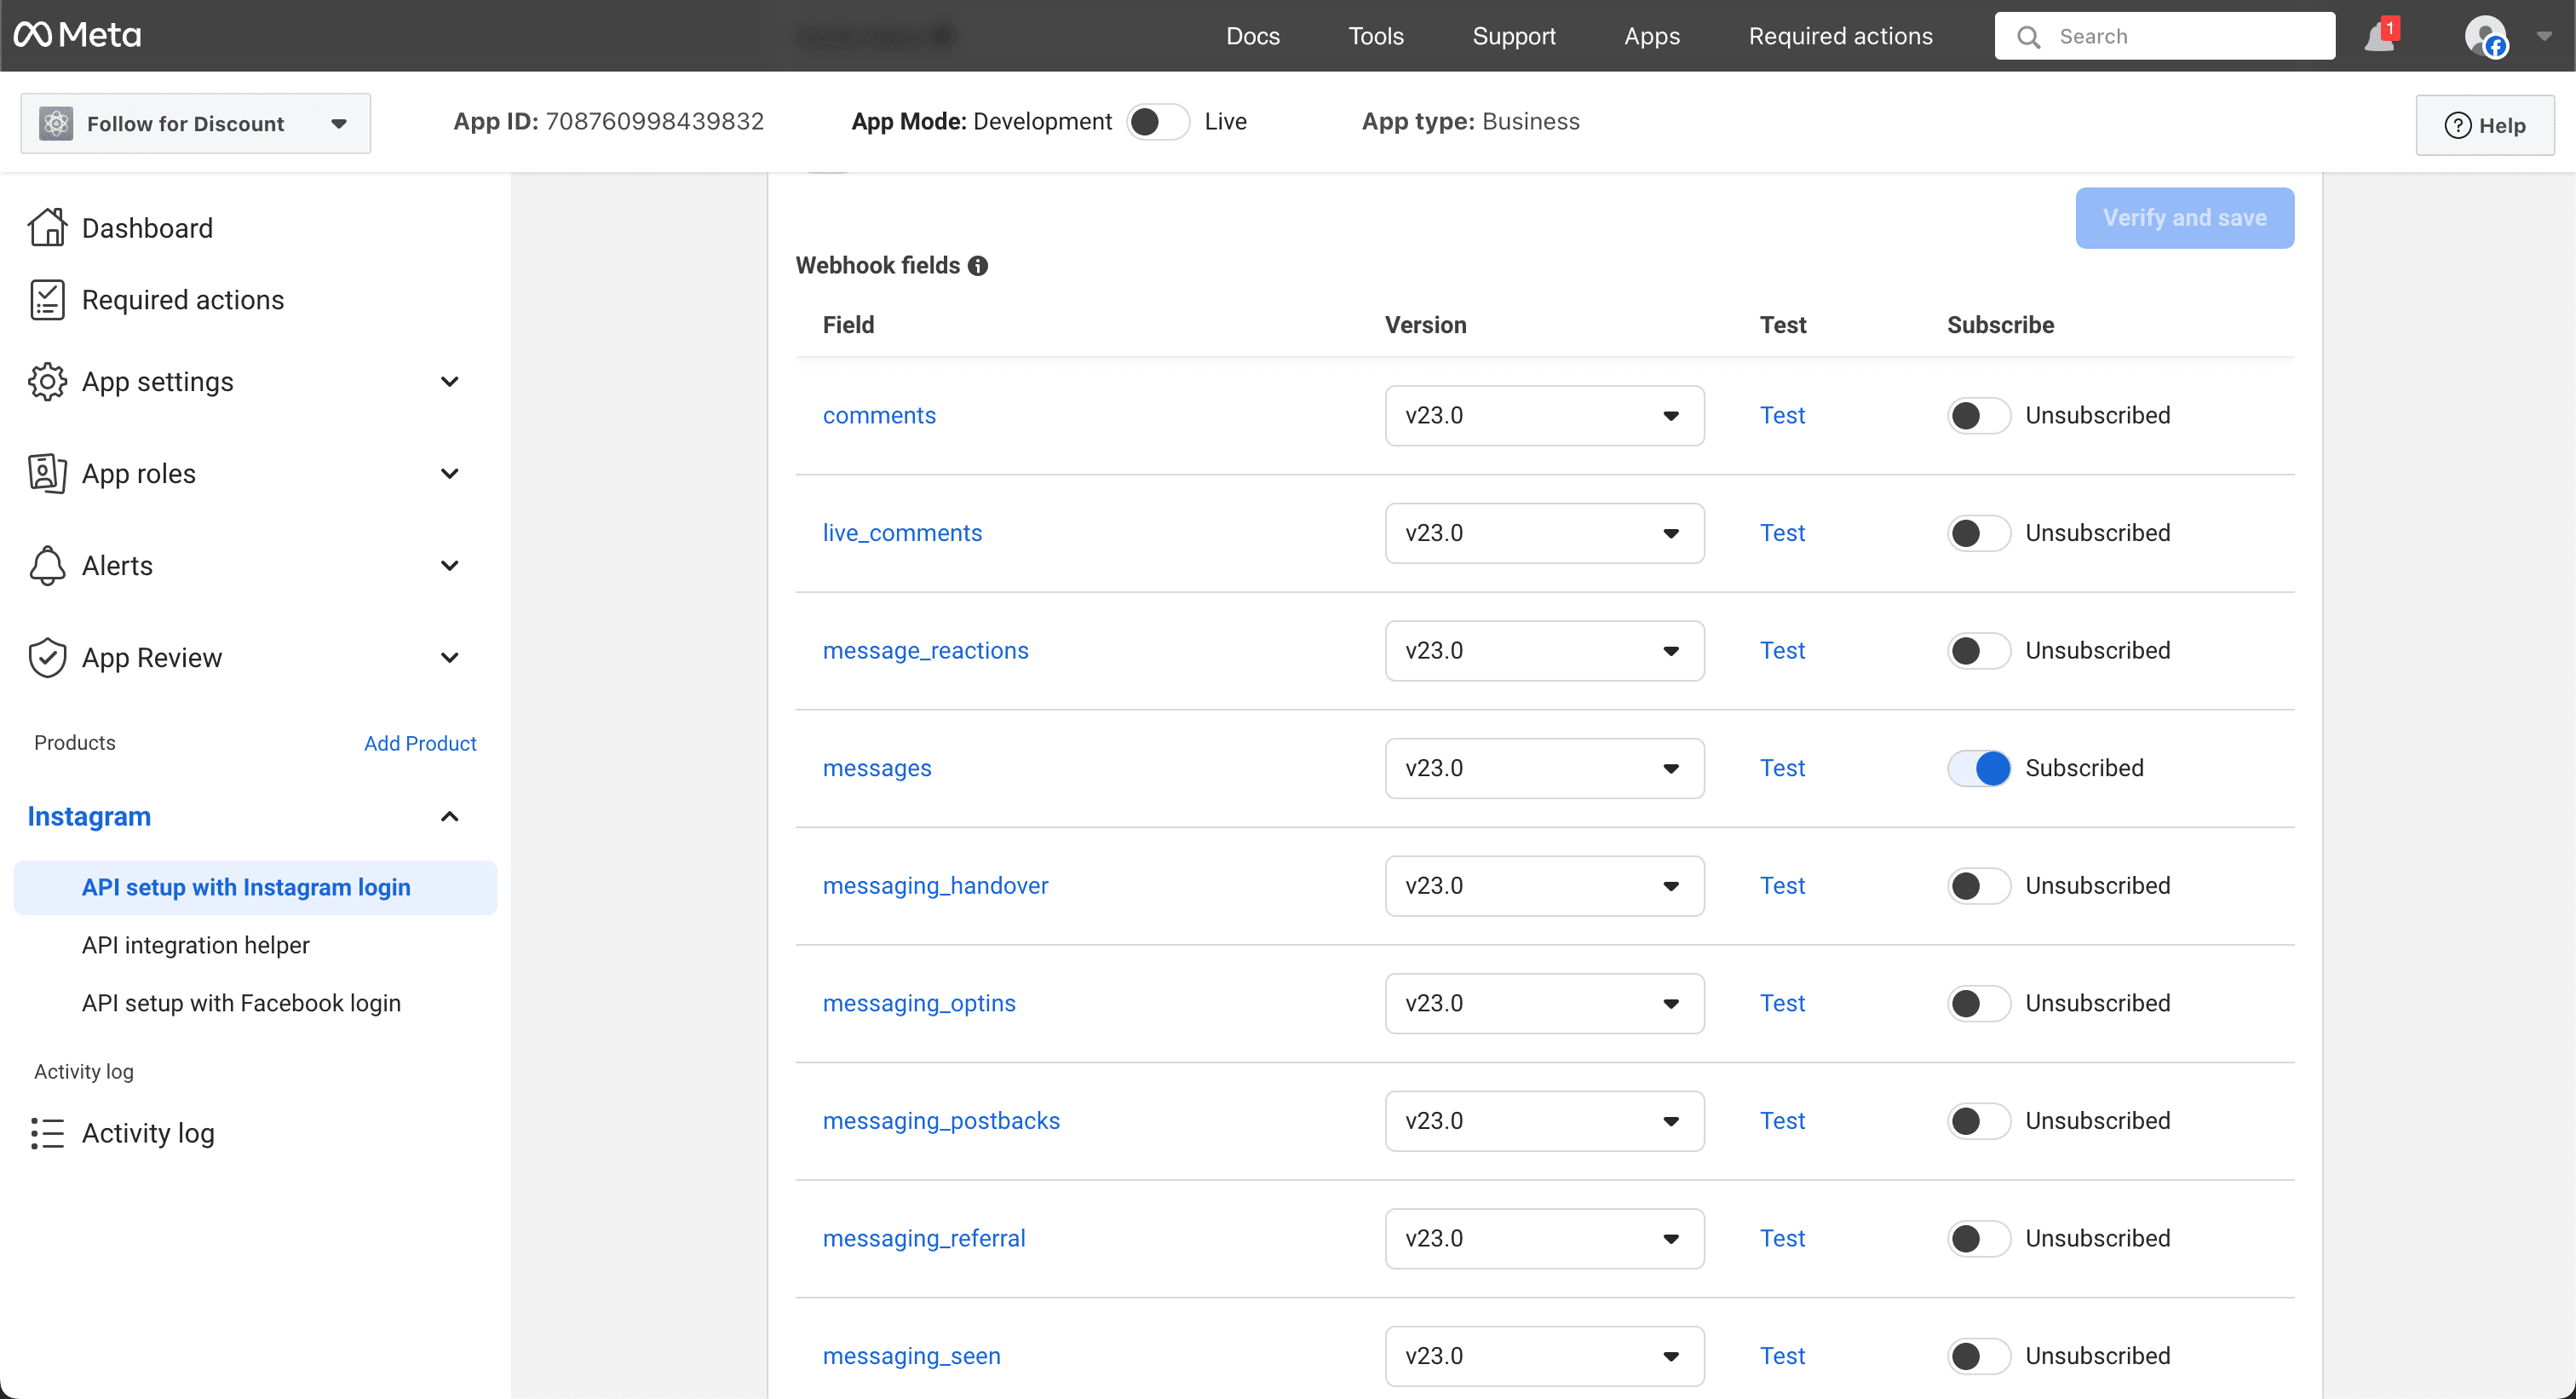Open version dropdown for messaging_referral
The width and height of the screenshot is (2576, 1399).
point(1544,1238)
